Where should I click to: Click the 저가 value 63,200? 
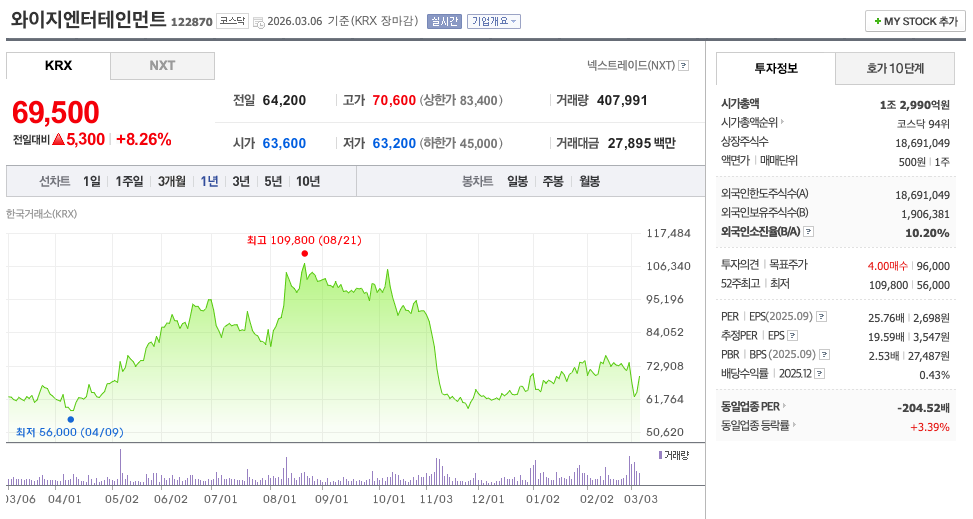point(394,143)
